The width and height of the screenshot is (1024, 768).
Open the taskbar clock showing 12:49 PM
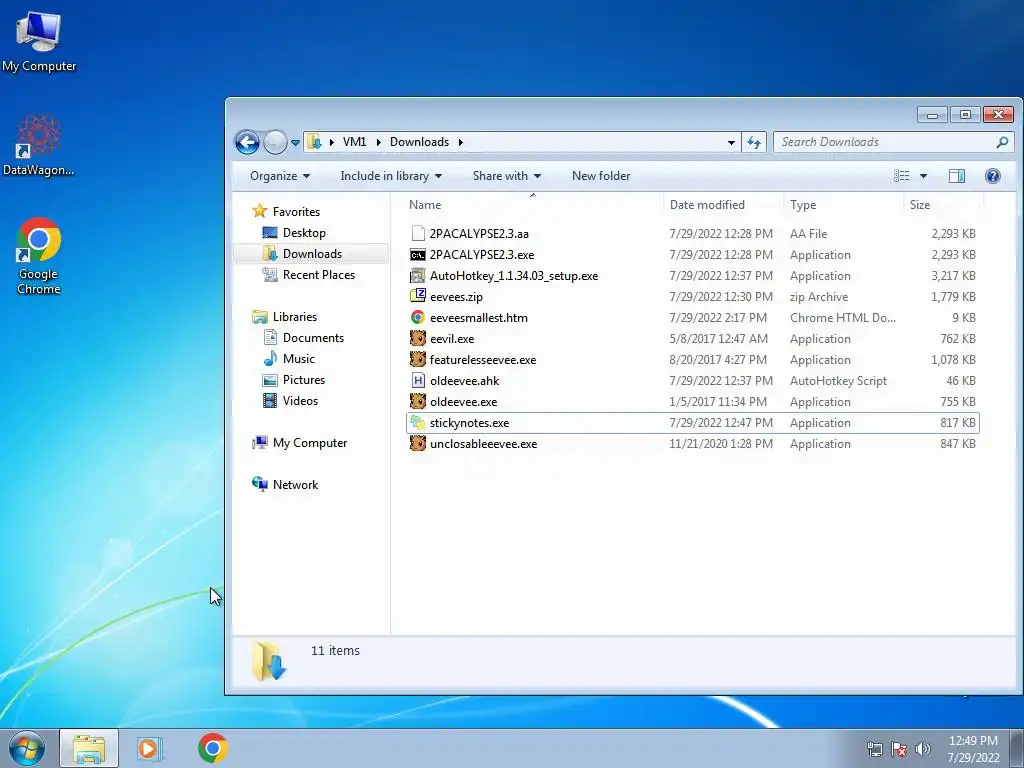point(973,749)
